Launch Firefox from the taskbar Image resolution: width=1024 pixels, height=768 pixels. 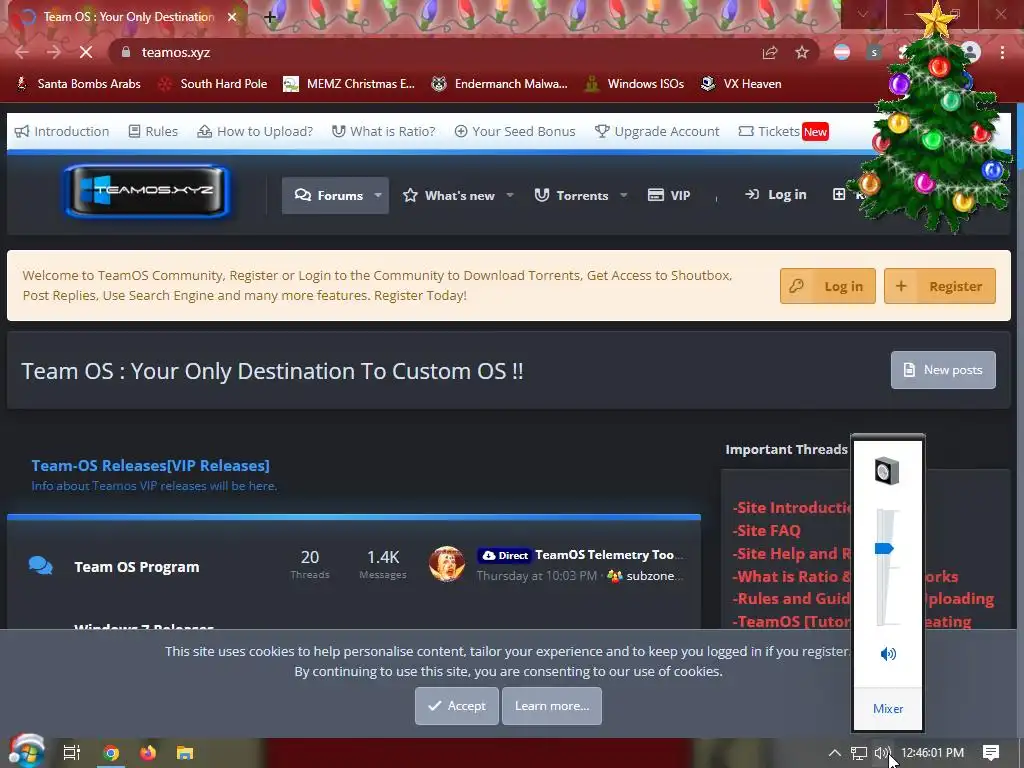[x=148, y=753]
